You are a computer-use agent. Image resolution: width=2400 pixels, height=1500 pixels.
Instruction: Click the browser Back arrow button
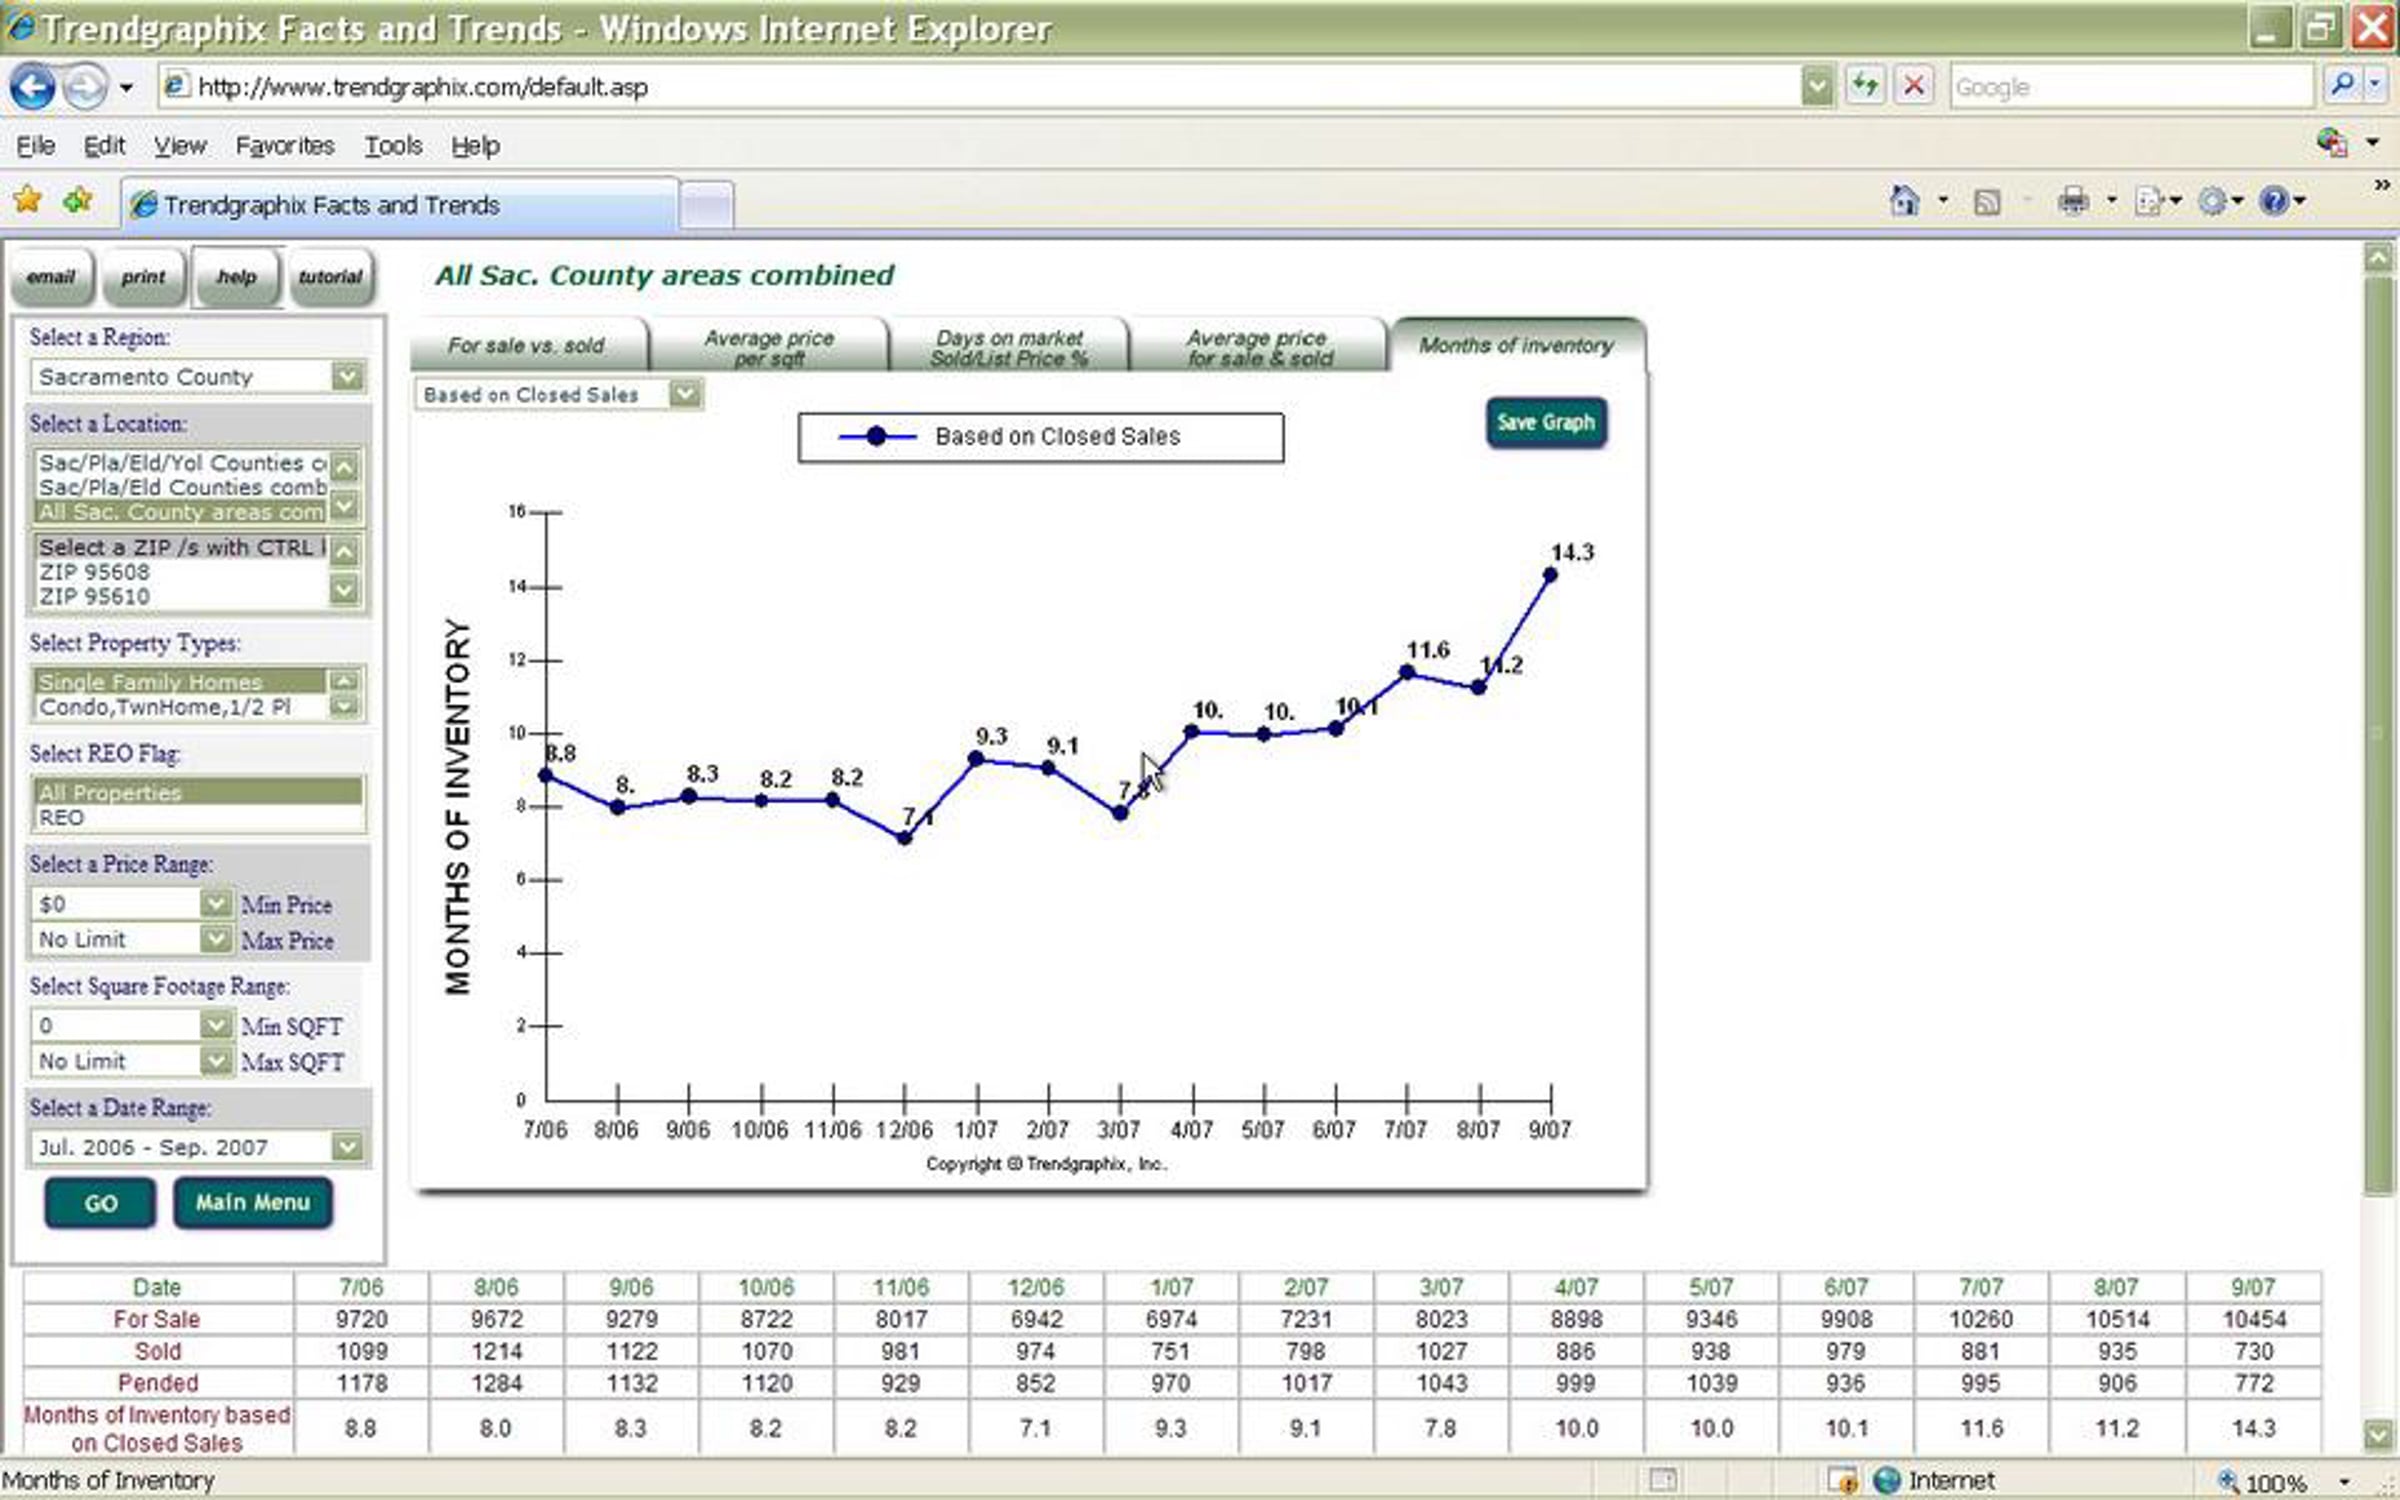[32, 87]
